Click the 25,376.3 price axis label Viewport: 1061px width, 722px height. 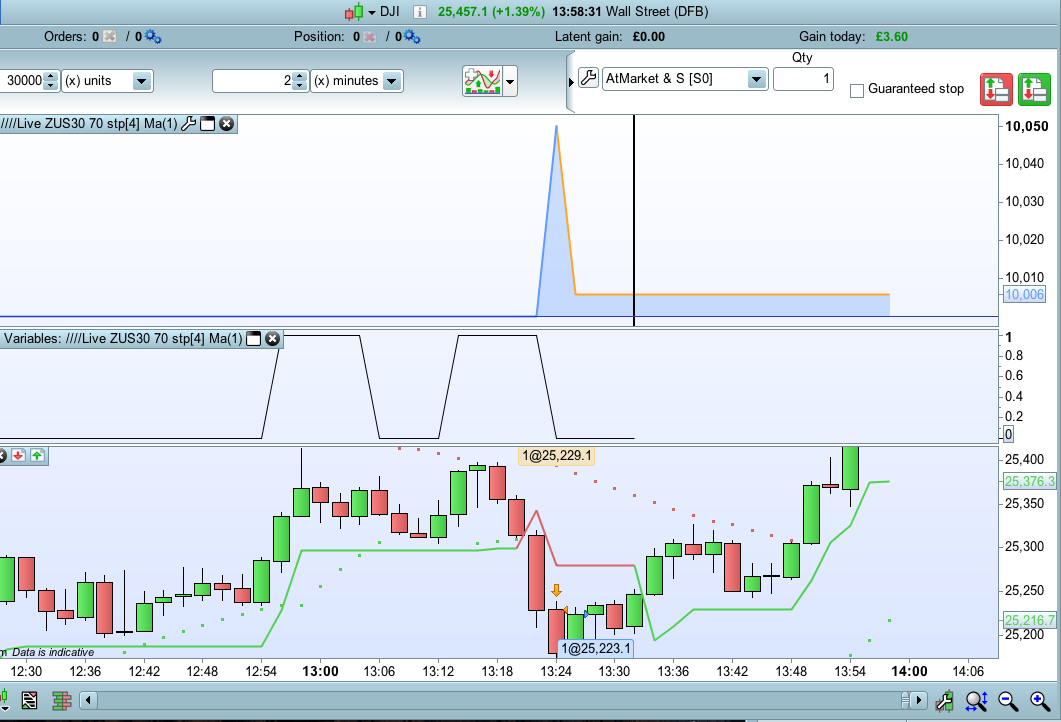(x=1029, y=481)
